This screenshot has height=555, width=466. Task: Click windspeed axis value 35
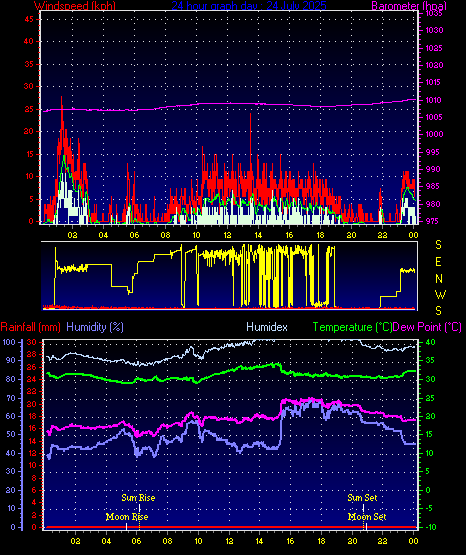point(29,64)
